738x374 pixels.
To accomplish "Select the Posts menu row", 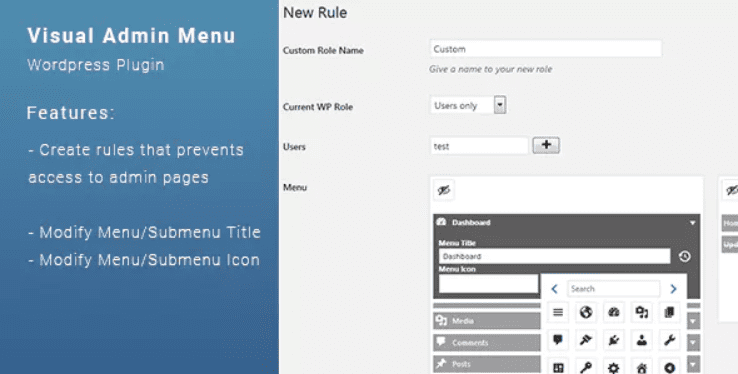I will tap(487, 364).
